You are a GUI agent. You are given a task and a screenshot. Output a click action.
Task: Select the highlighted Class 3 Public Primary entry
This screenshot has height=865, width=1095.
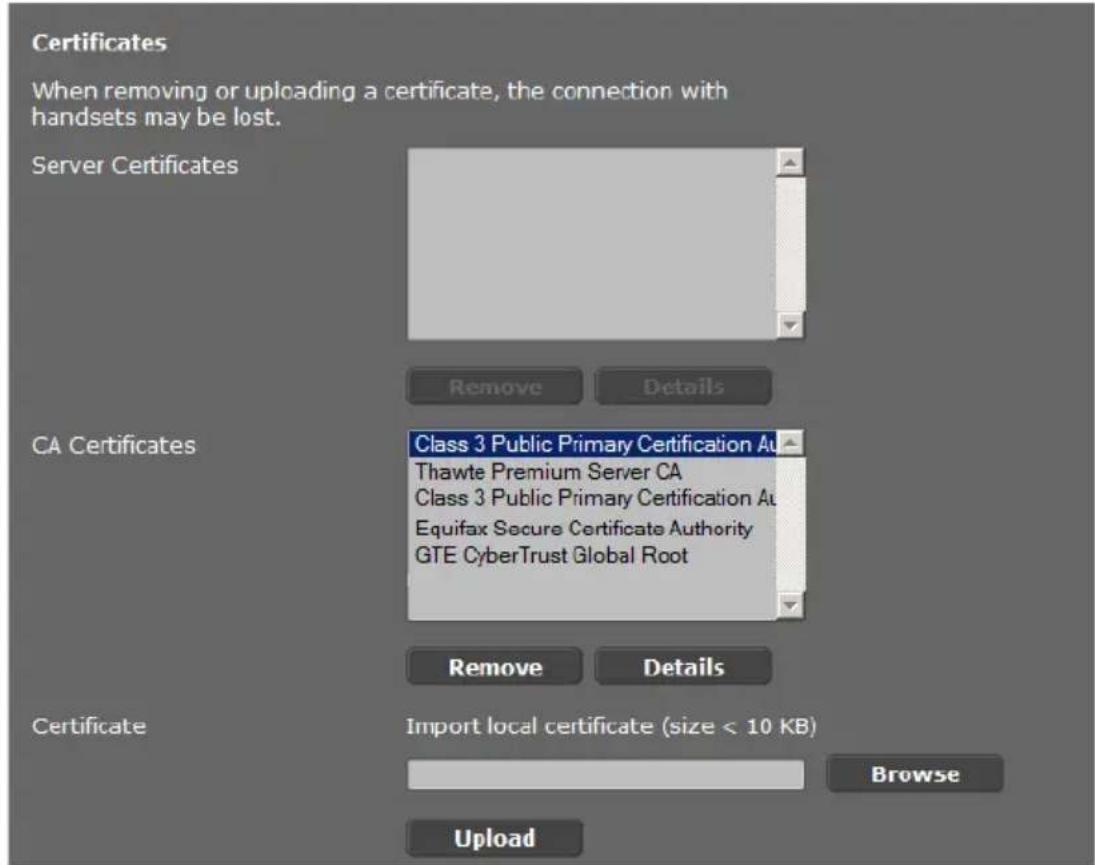(593, 444)
